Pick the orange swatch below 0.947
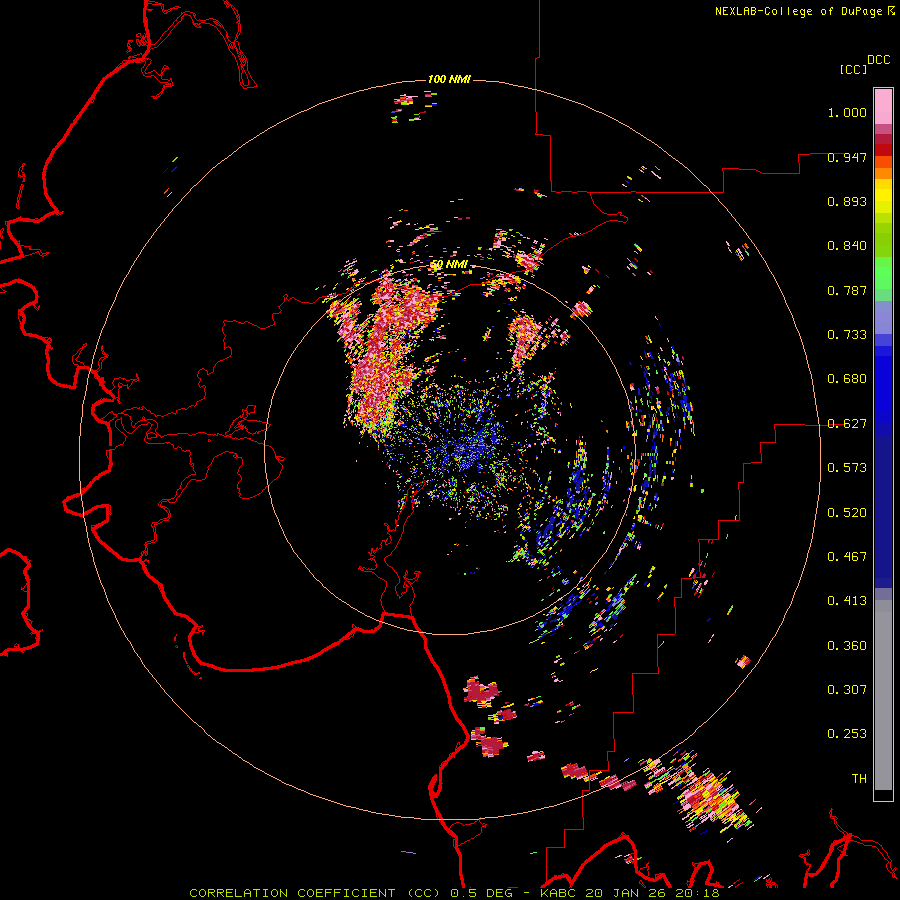Screen dimensions: 900x900 [x=883, y=173]
